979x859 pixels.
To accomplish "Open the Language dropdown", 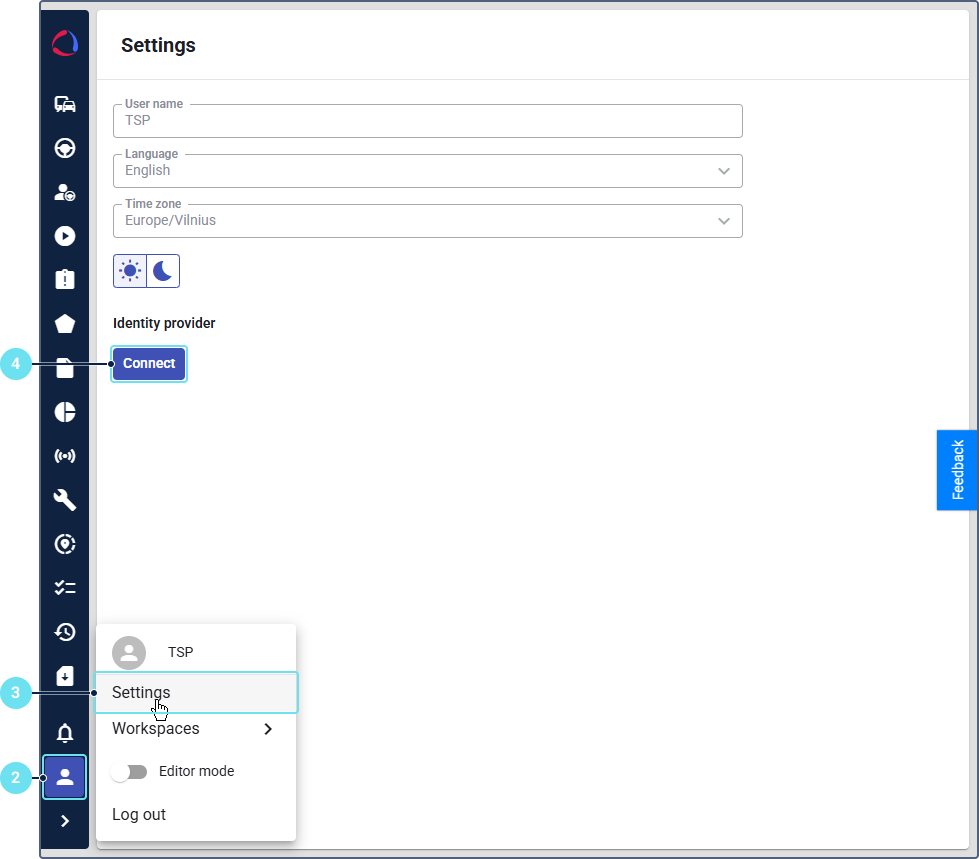I will [427, 171].
